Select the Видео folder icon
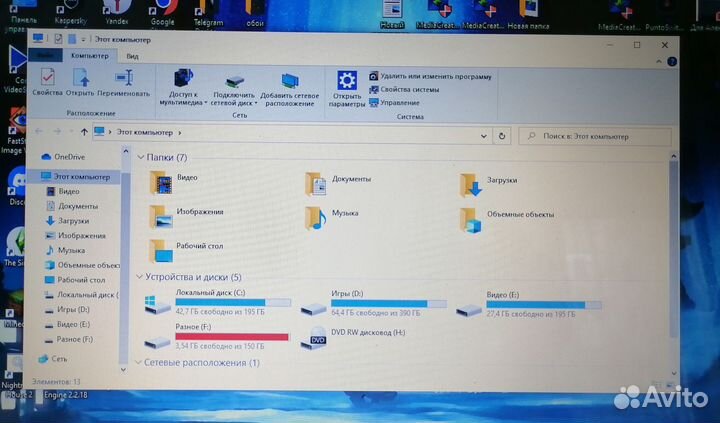 [x=162, y=183]
